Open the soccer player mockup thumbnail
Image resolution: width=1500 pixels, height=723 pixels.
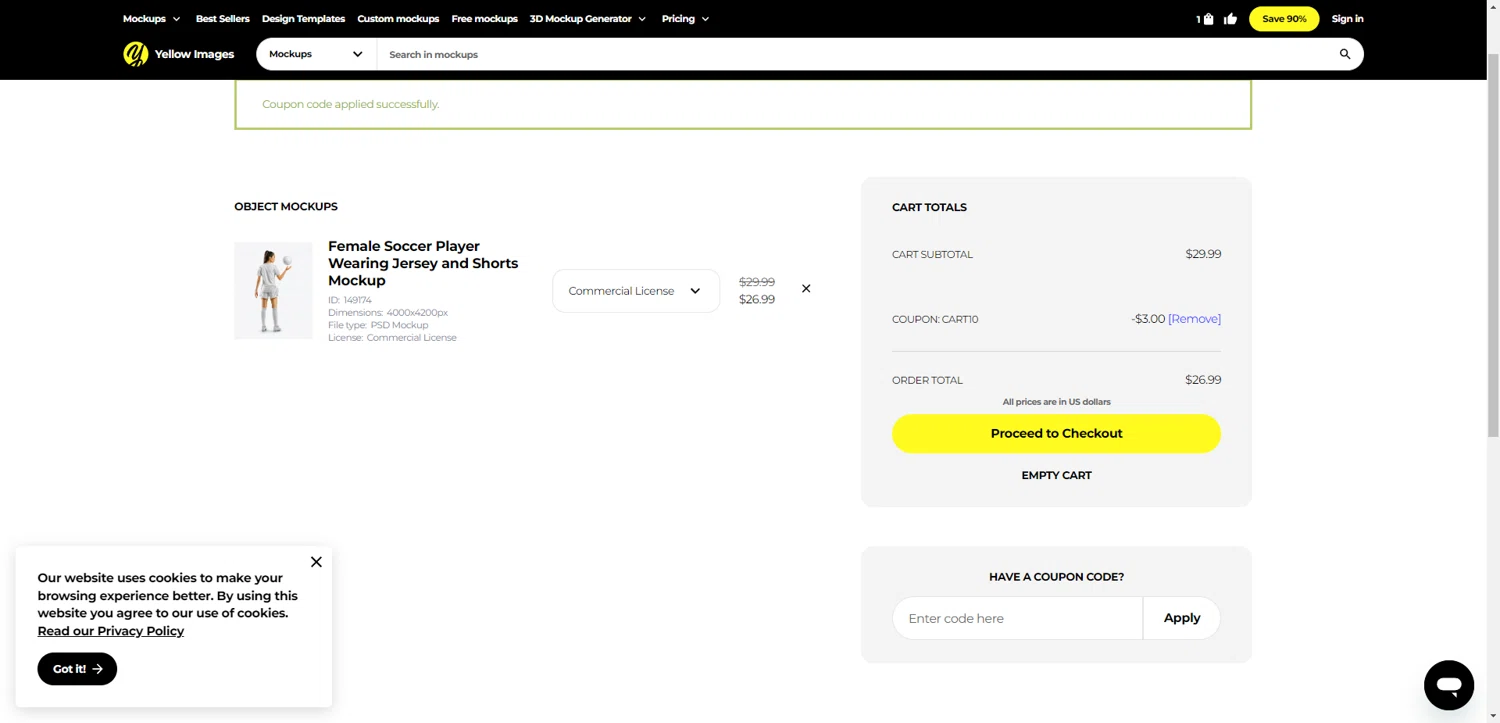click(x=273, y=290)
